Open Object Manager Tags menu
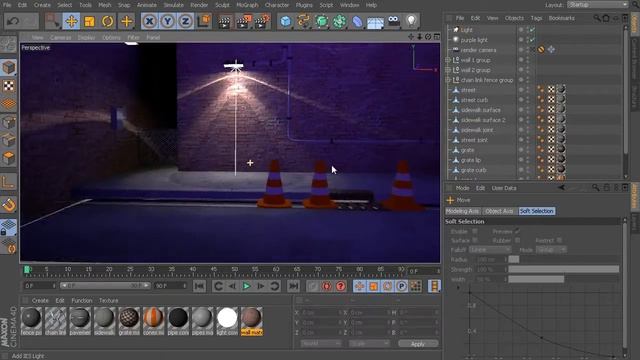 tap(536, 18)
